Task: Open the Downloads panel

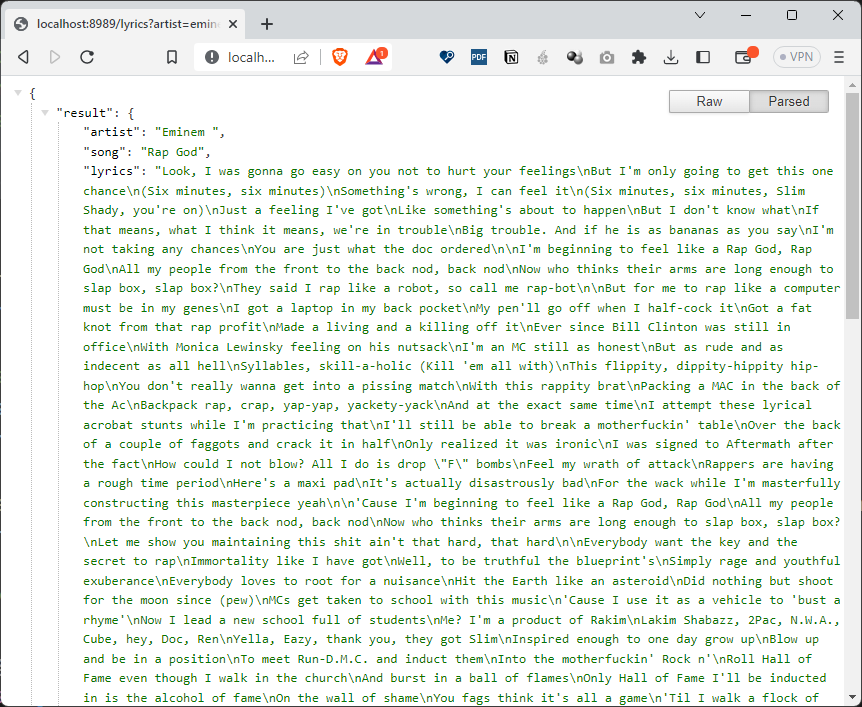Action: click(671, 57)
